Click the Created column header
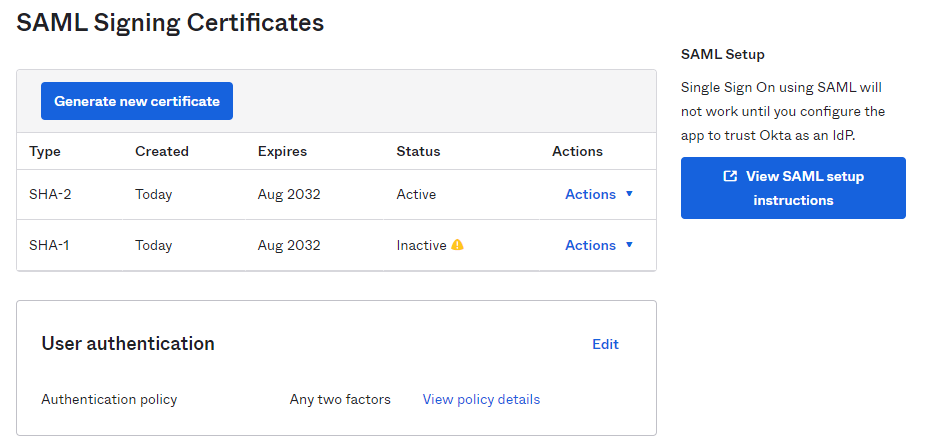The height and width of the screenshot is (445, 936). click(x=162, y=151)
